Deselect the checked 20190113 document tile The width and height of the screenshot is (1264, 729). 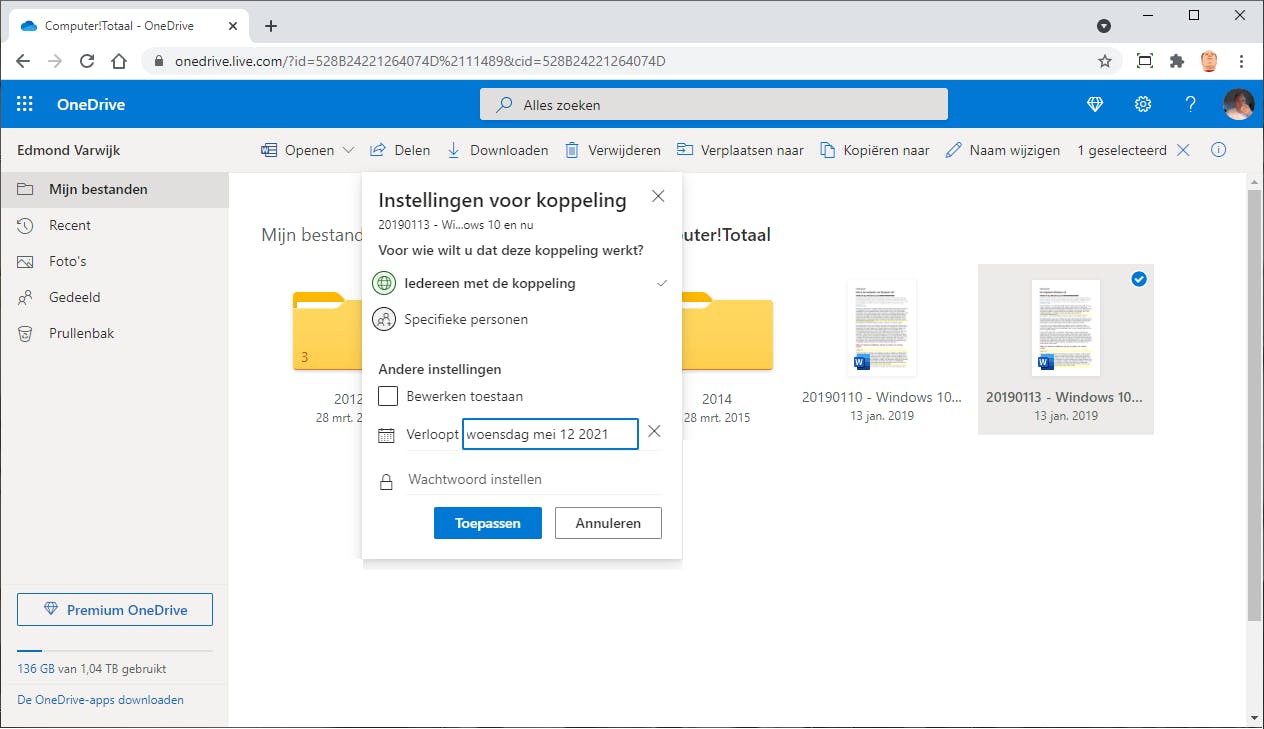1138,280
